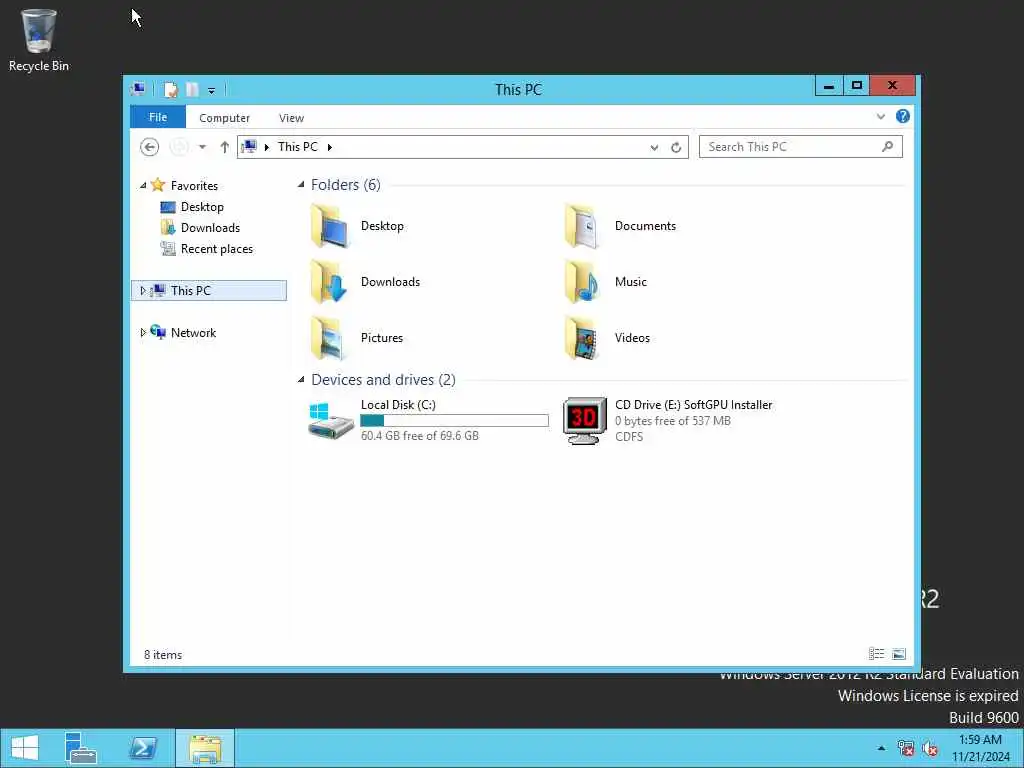Click the network tray icon
This screenshot has height=768, width=1024.
click(906, 748)
